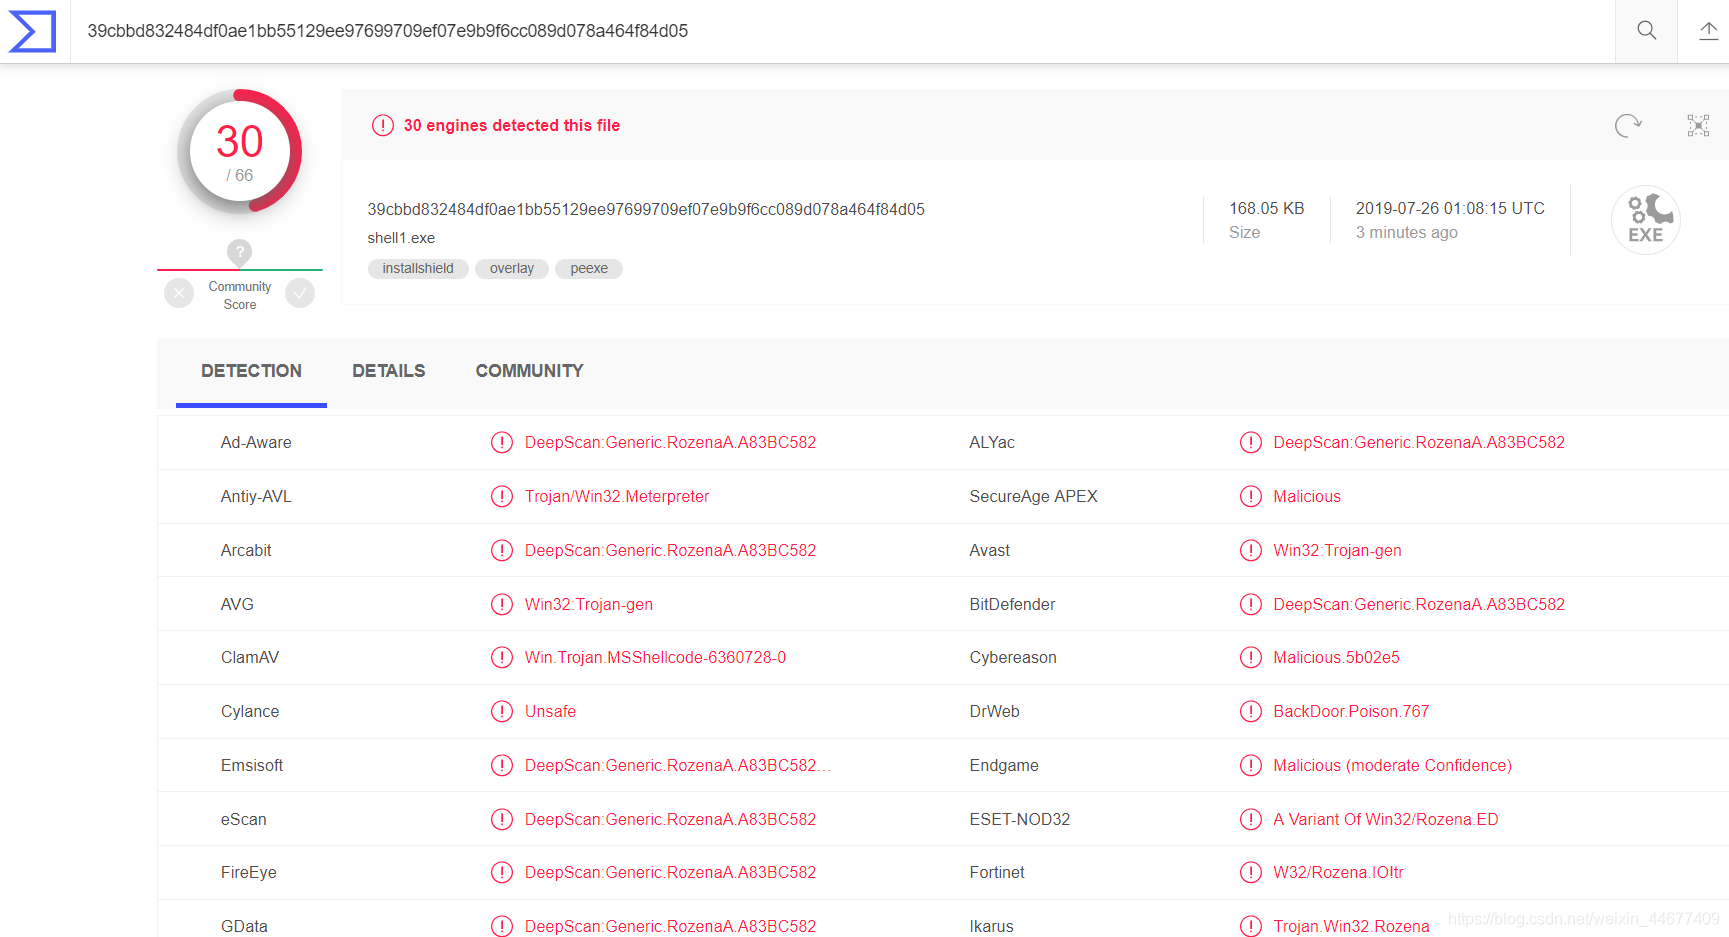Viewport: 1729px width, 937px height.
Task: Click warning icon in Cylance row
Action: click(x=502, y=711)
